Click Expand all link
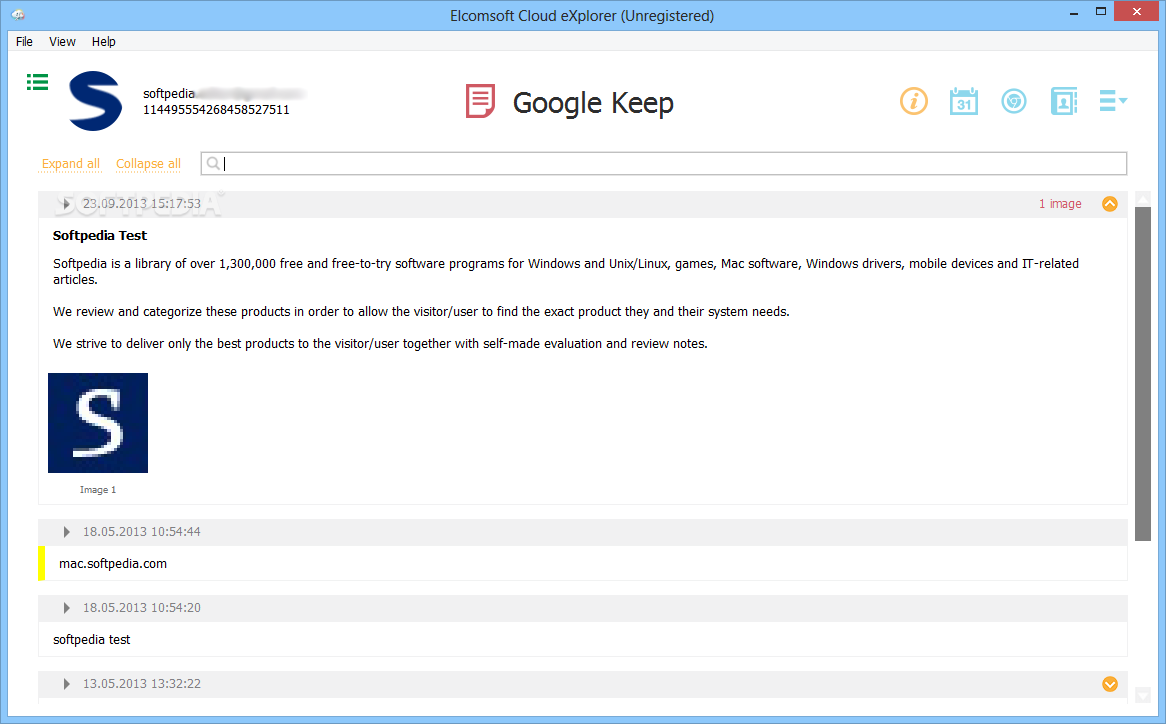Image resolution: width=1166 pixels, height=724 pixels. coord(71,164)
